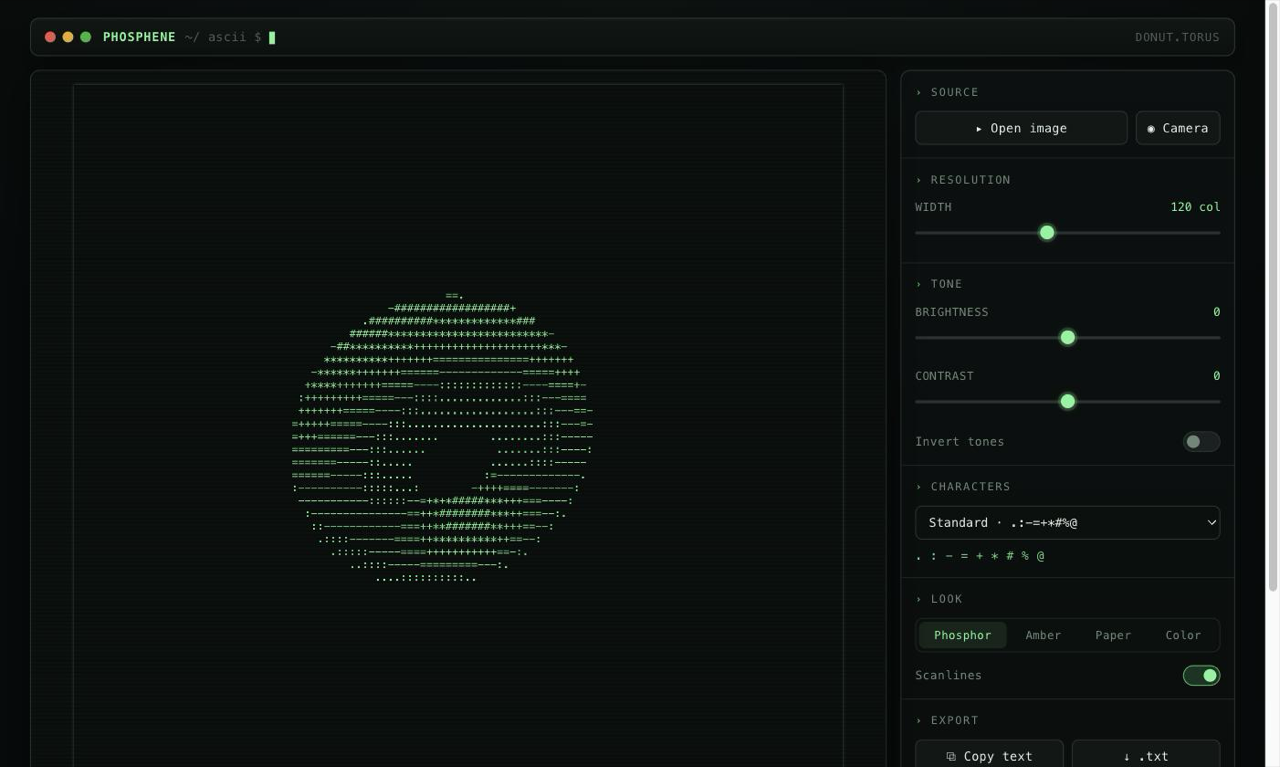The height and width of the screenshot is (767, 1280).
Task: Click the Copy text button
Action: (x=989, y=755)
